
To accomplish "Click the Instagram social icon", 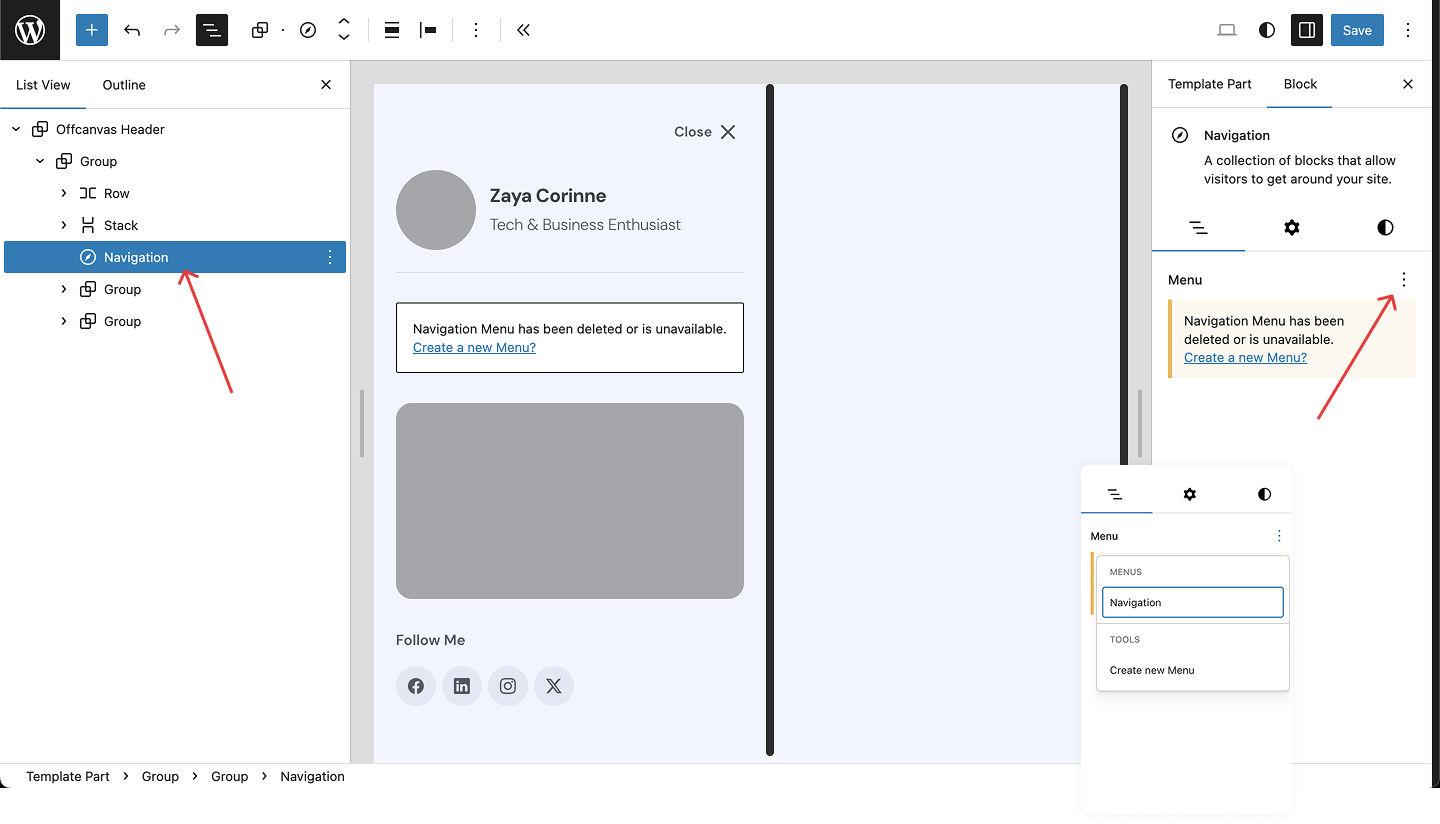I will [x=508, y=686].
